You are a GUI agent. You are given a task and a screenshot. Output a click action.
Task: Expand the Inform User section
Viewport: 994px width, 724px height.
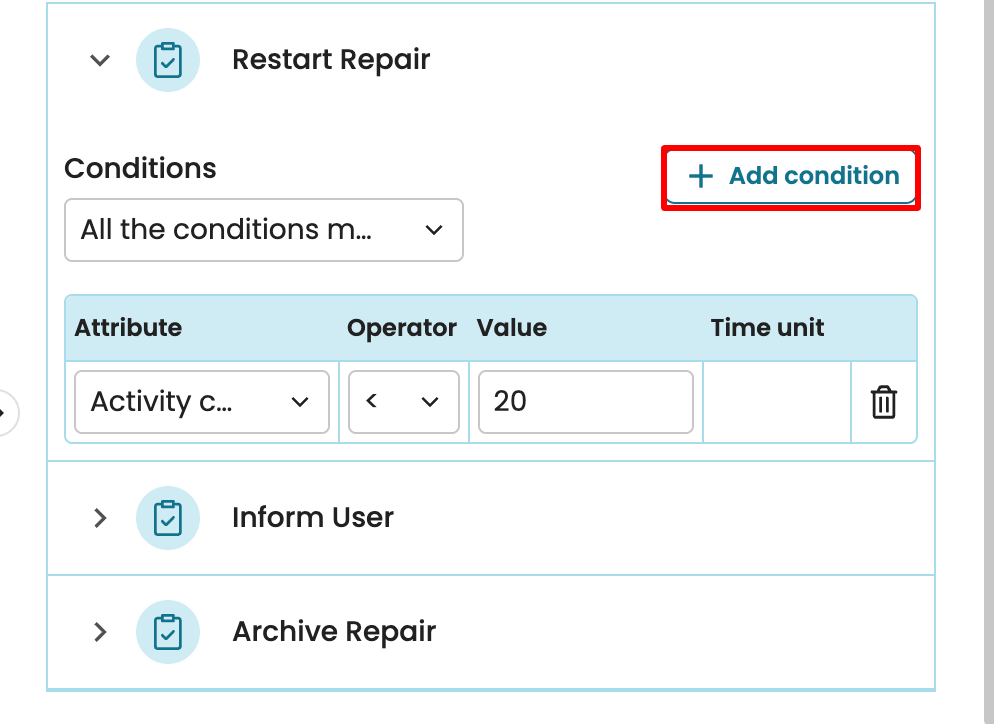click(99, 518)
